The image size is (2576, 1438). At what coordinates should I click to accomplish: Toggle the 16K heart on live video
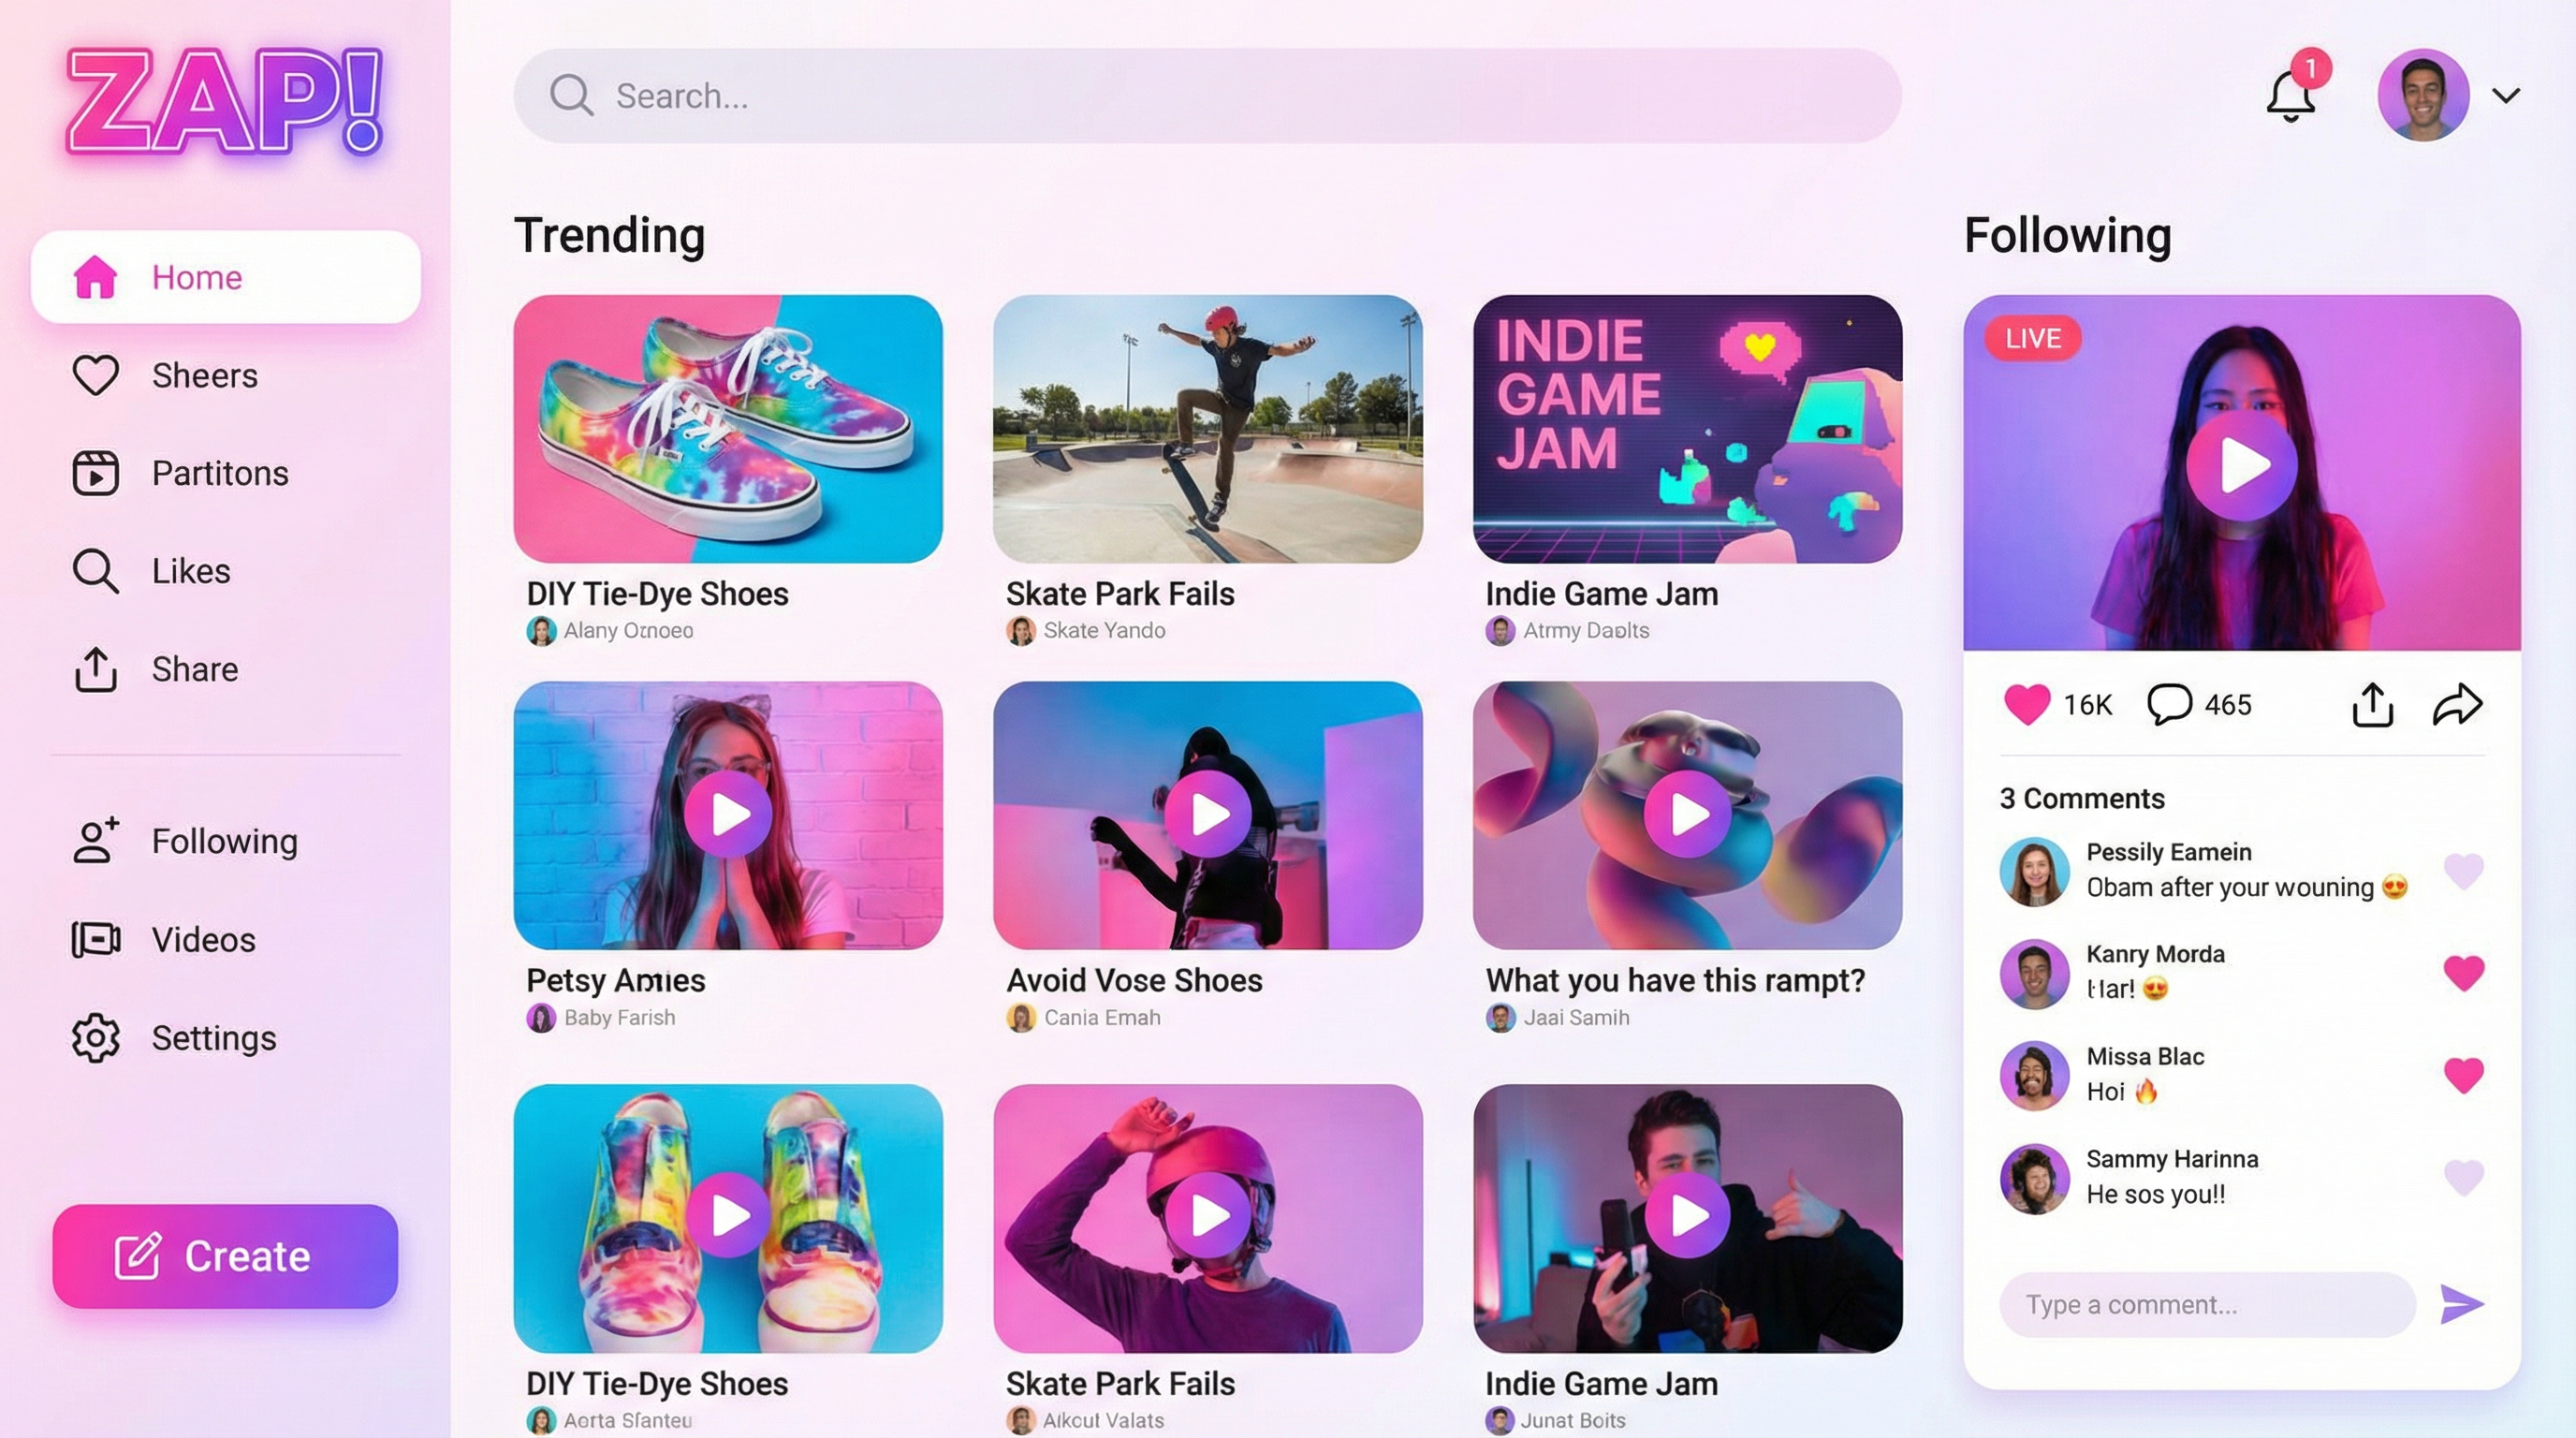pos(2027,704)
